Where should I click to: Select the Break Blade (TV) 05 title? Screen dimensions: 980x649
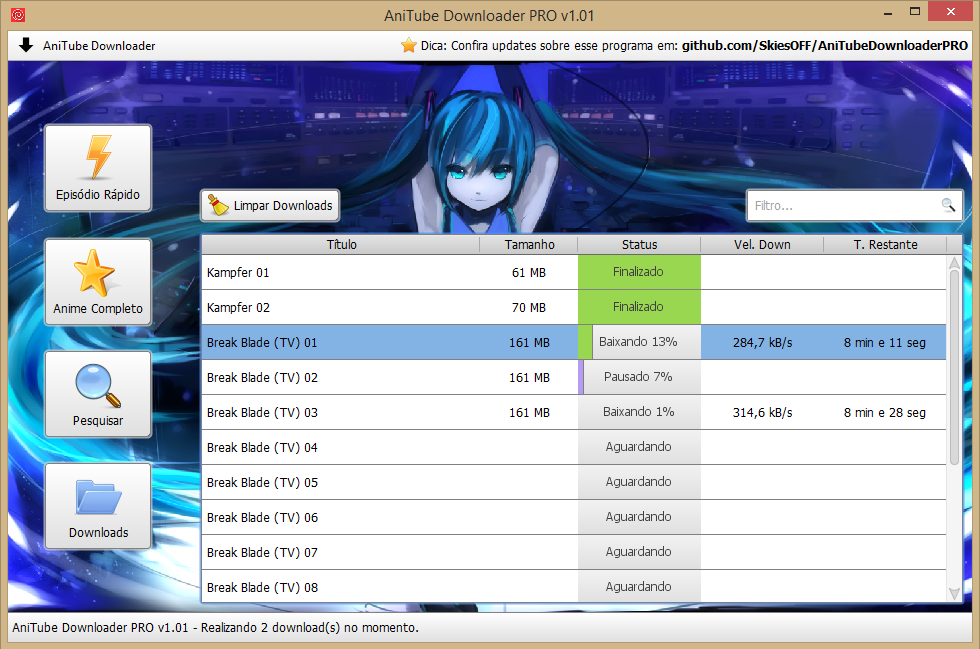(262, 483)
